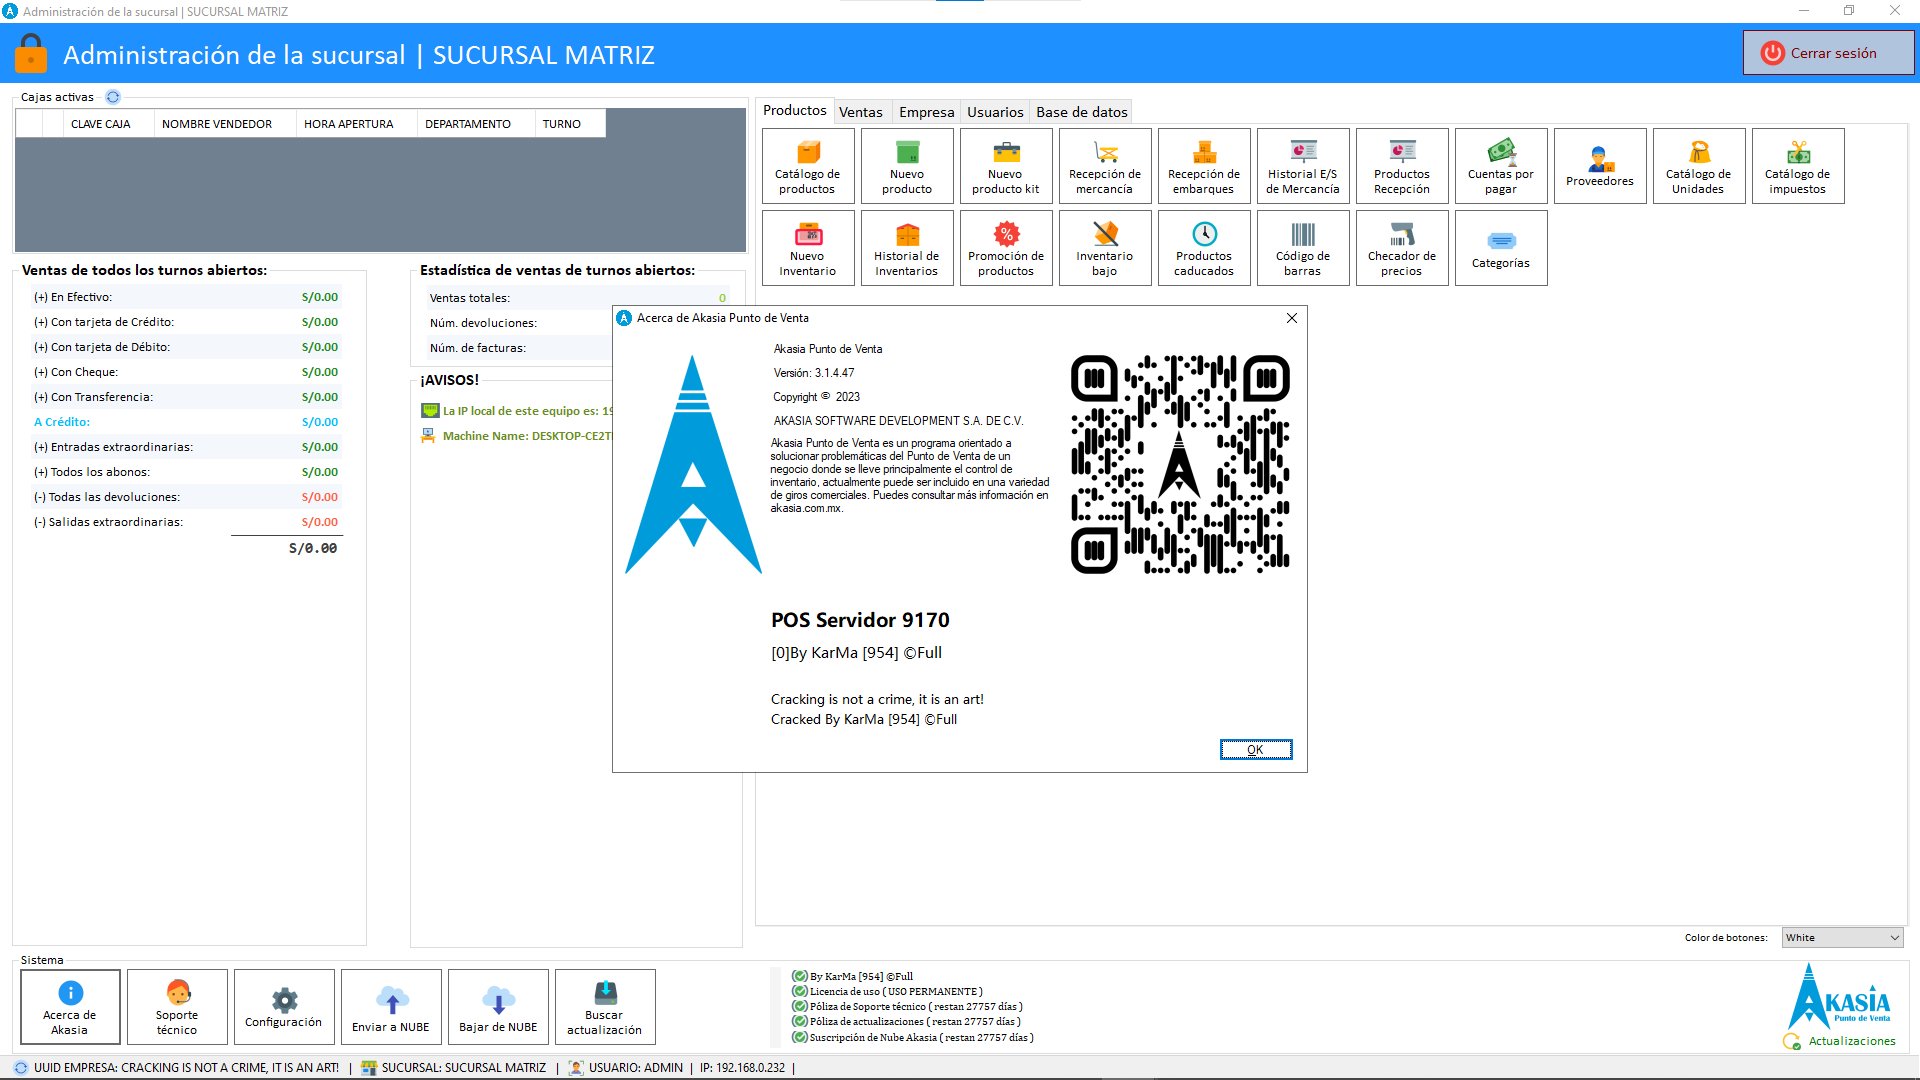Switch to the Productos tab
The height and width of the screenshot is (1080, 1920).
tap(795, 111)
